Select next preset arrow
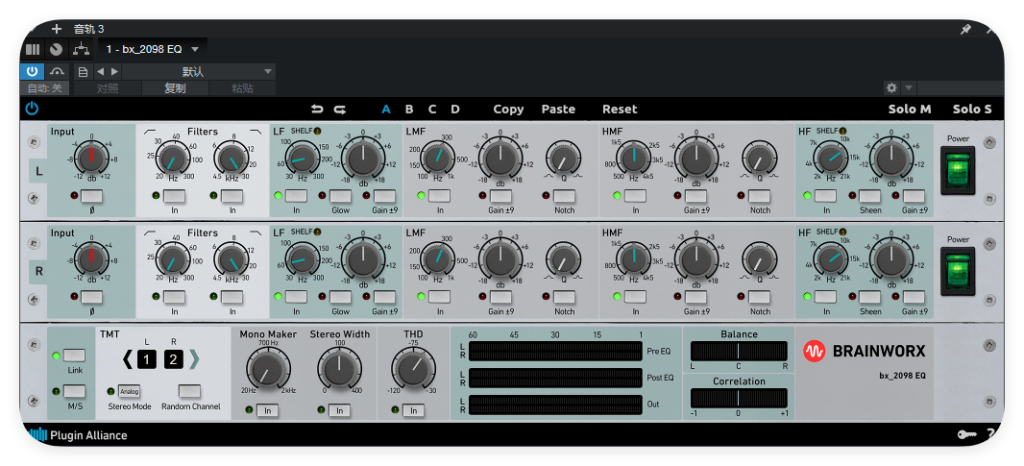Screen dimensions: 1024x466 tap(114, 71)
